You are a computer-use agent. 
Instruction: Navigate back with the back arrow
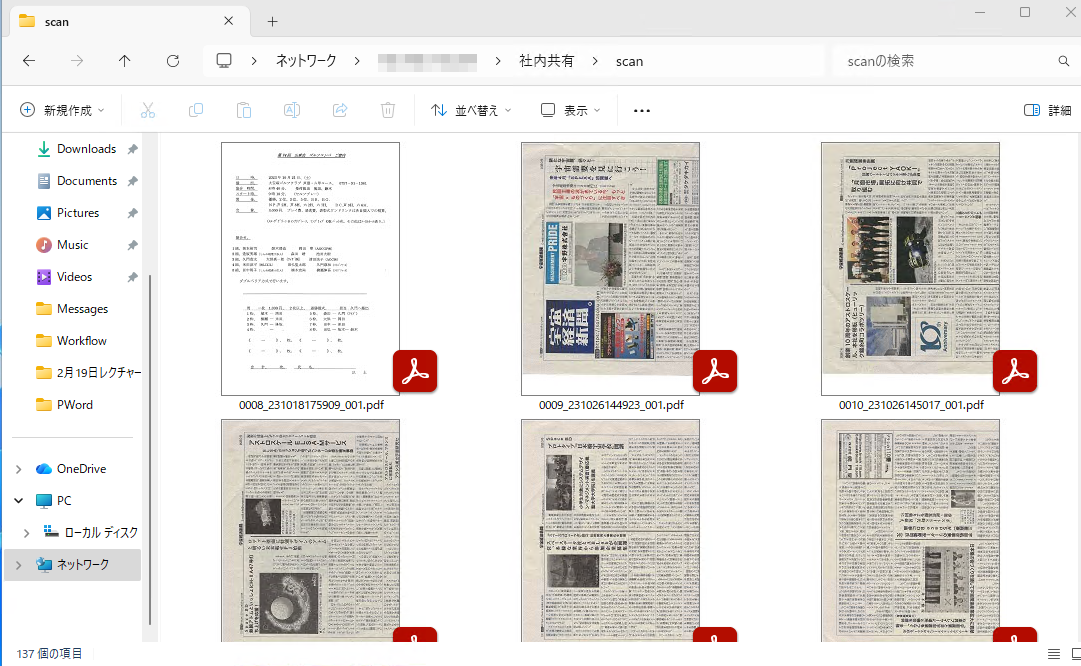tap(29, 61)
